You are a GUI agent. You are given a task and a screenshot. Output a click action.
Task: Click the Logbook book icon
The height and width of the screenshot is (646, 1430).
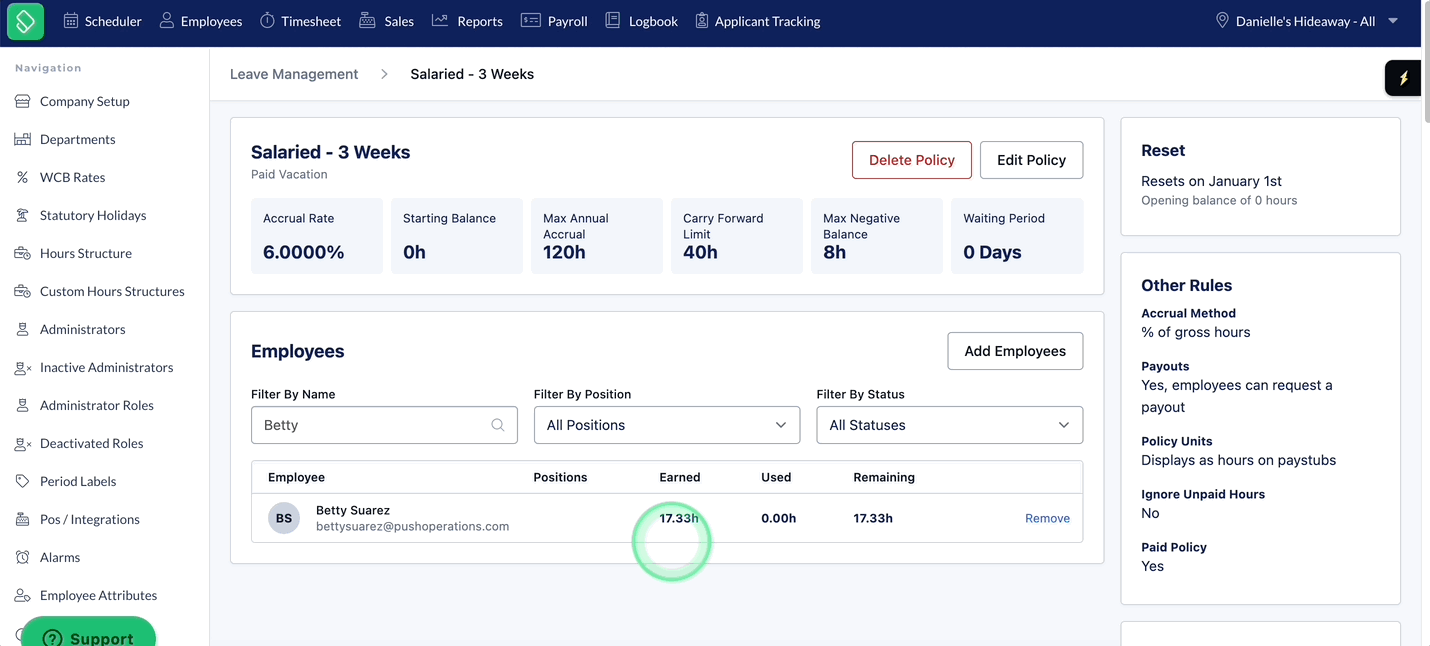[613, 21]
